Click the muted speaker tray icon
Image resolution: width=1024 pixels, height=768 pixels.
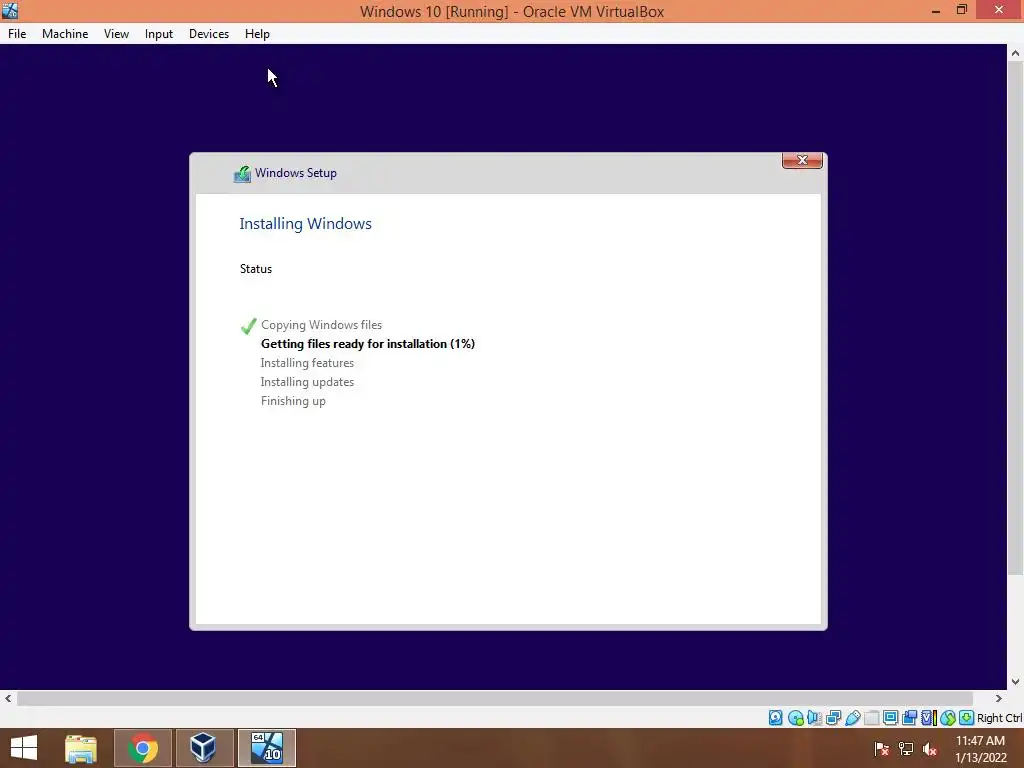[x=930, y=748]
